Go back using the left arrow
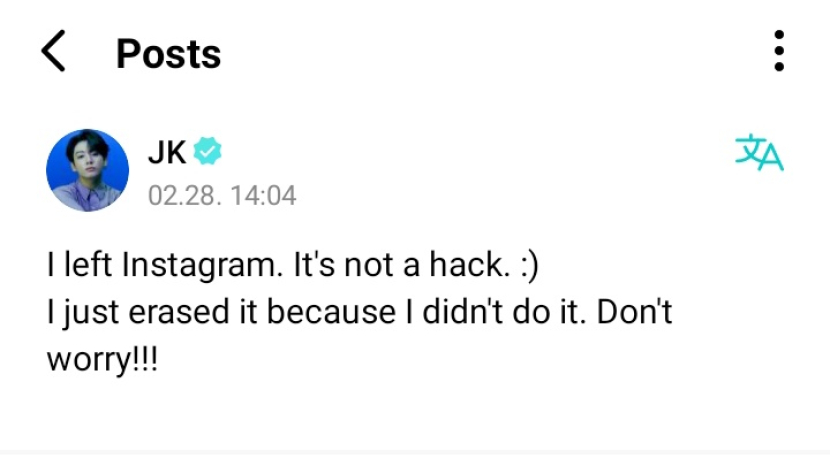Image resolution: width=830 pixels, height=466 pixels. tap(54, 52)
